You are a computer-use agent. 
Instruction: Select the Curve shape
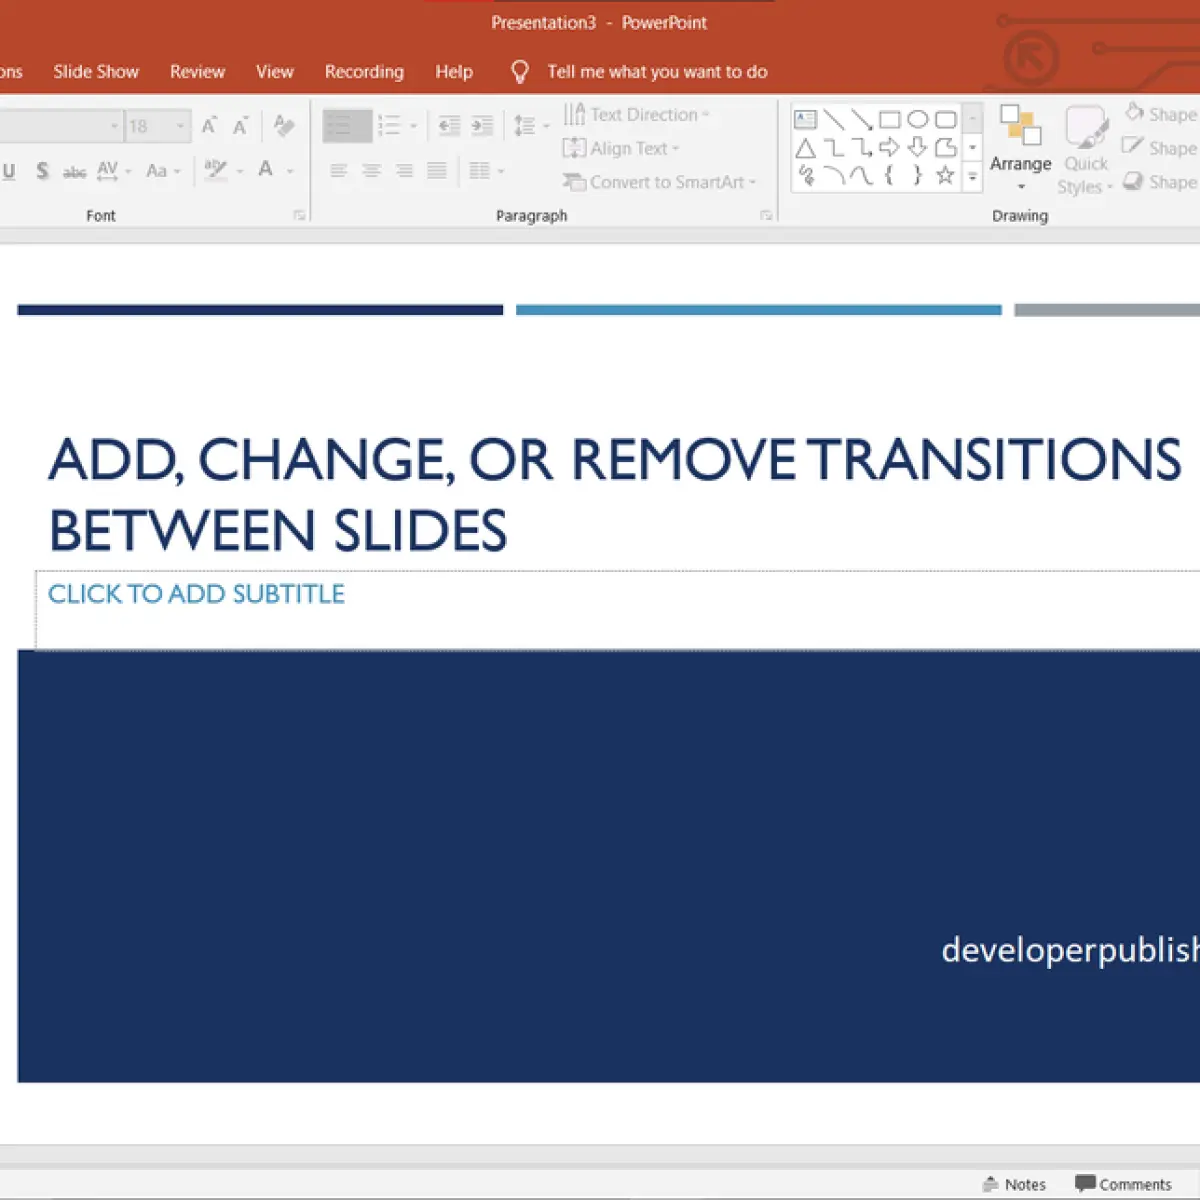(x=861, y=176)
